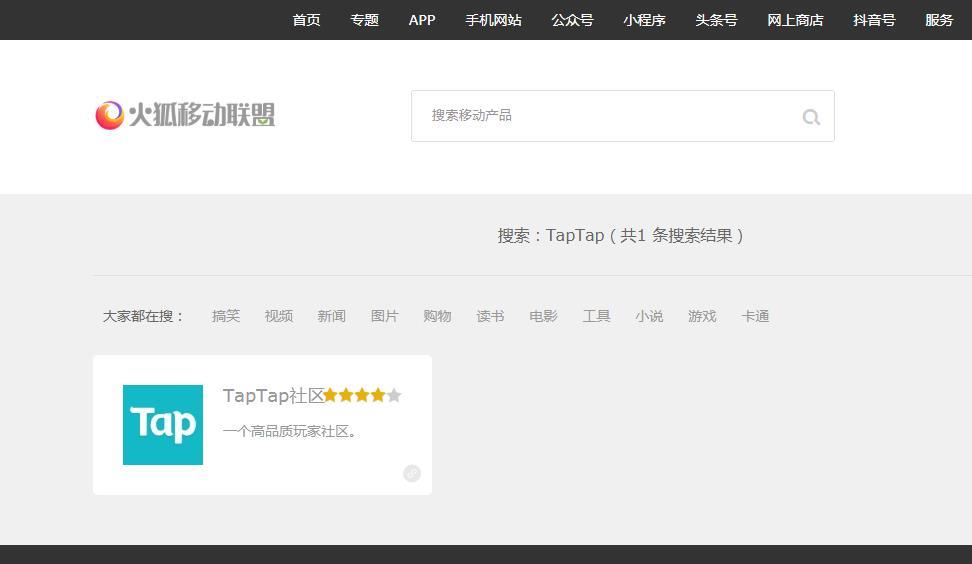
Task: Open 小程序 navigation item
Action: (644, 20)
